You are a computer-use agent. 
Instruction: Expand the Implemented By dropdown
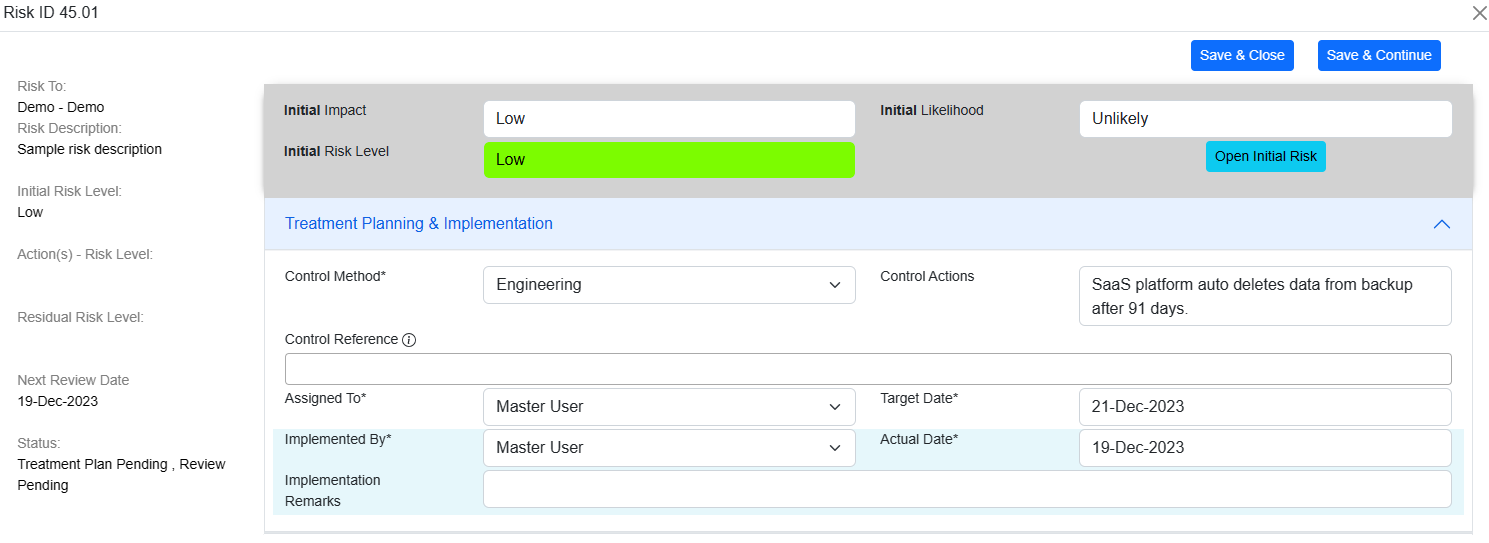(669, 448)
